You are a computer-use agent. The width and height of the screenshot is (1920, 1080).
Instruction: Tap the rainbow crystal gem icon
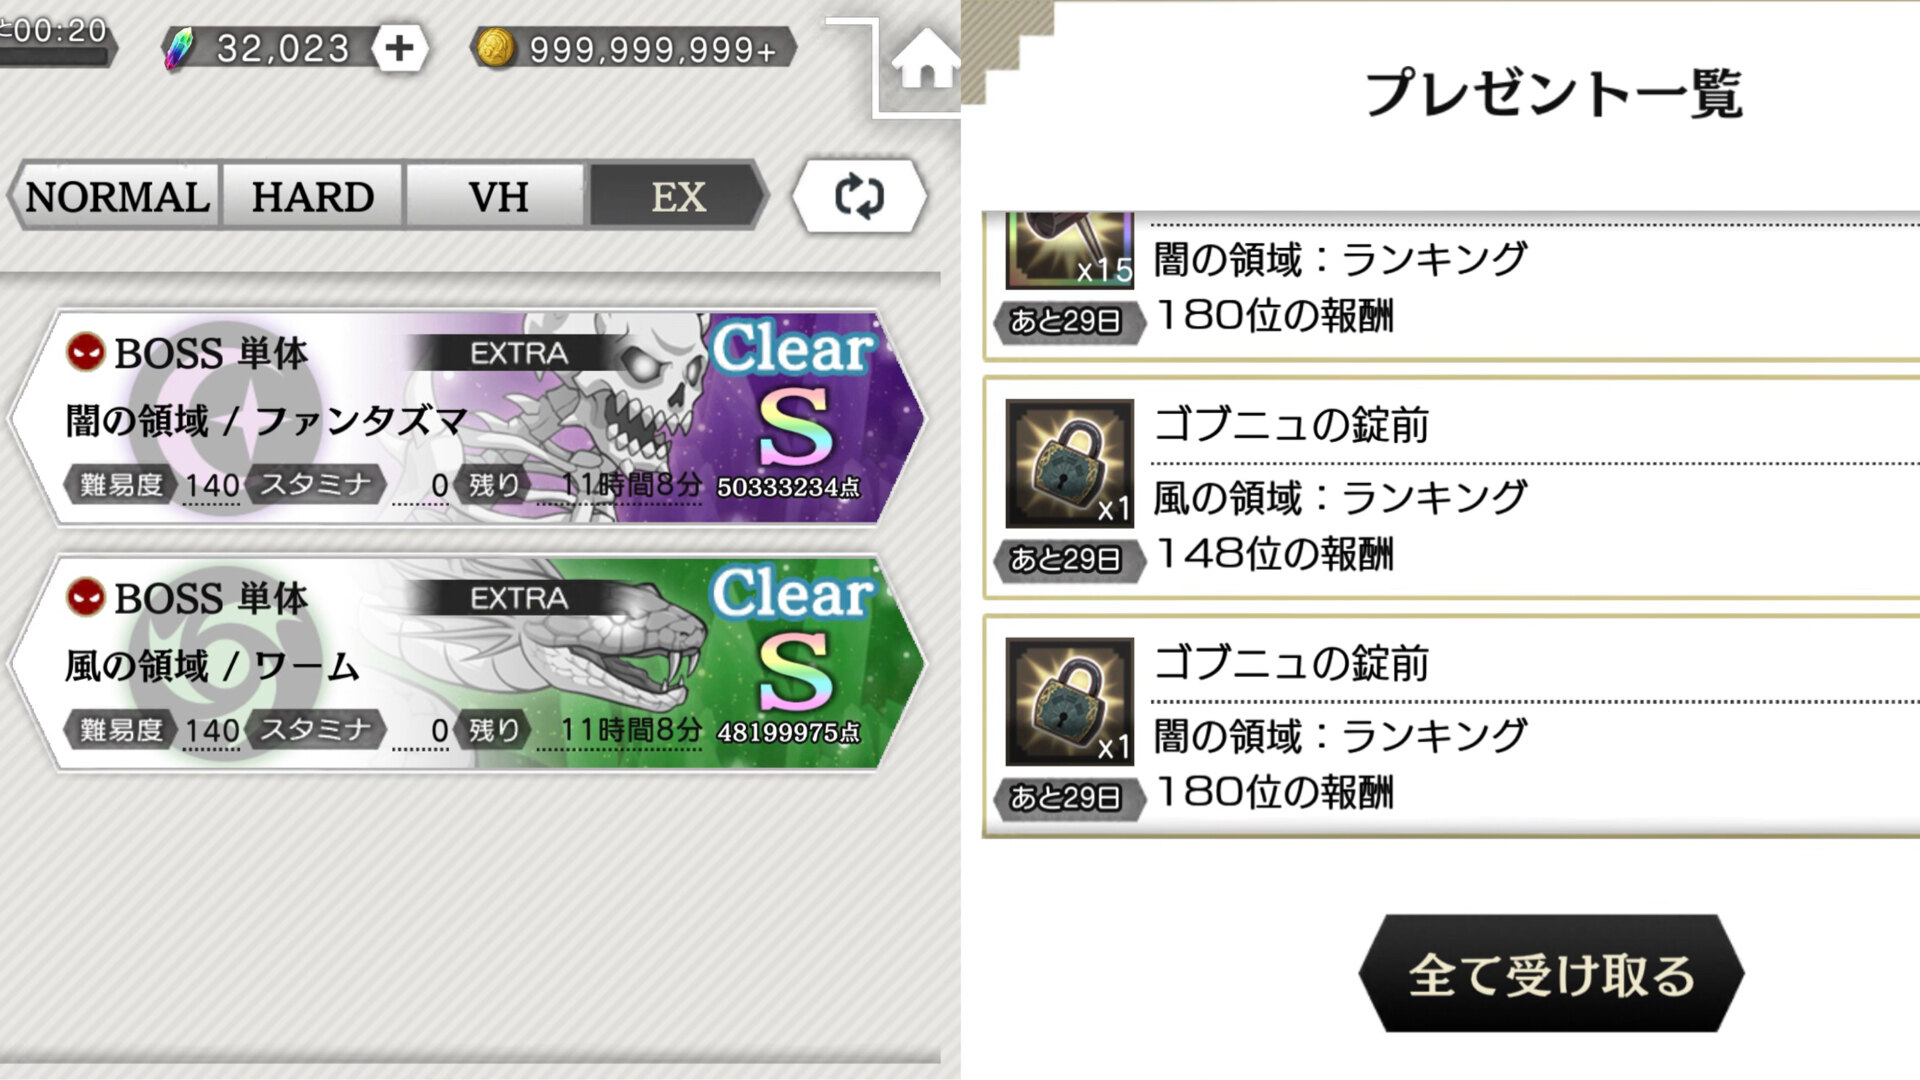coord(180,48)
